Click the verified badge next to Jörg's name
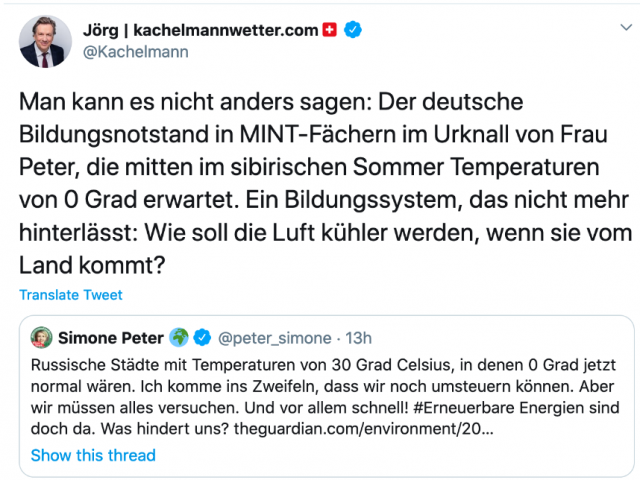 [x=352, y=30]
